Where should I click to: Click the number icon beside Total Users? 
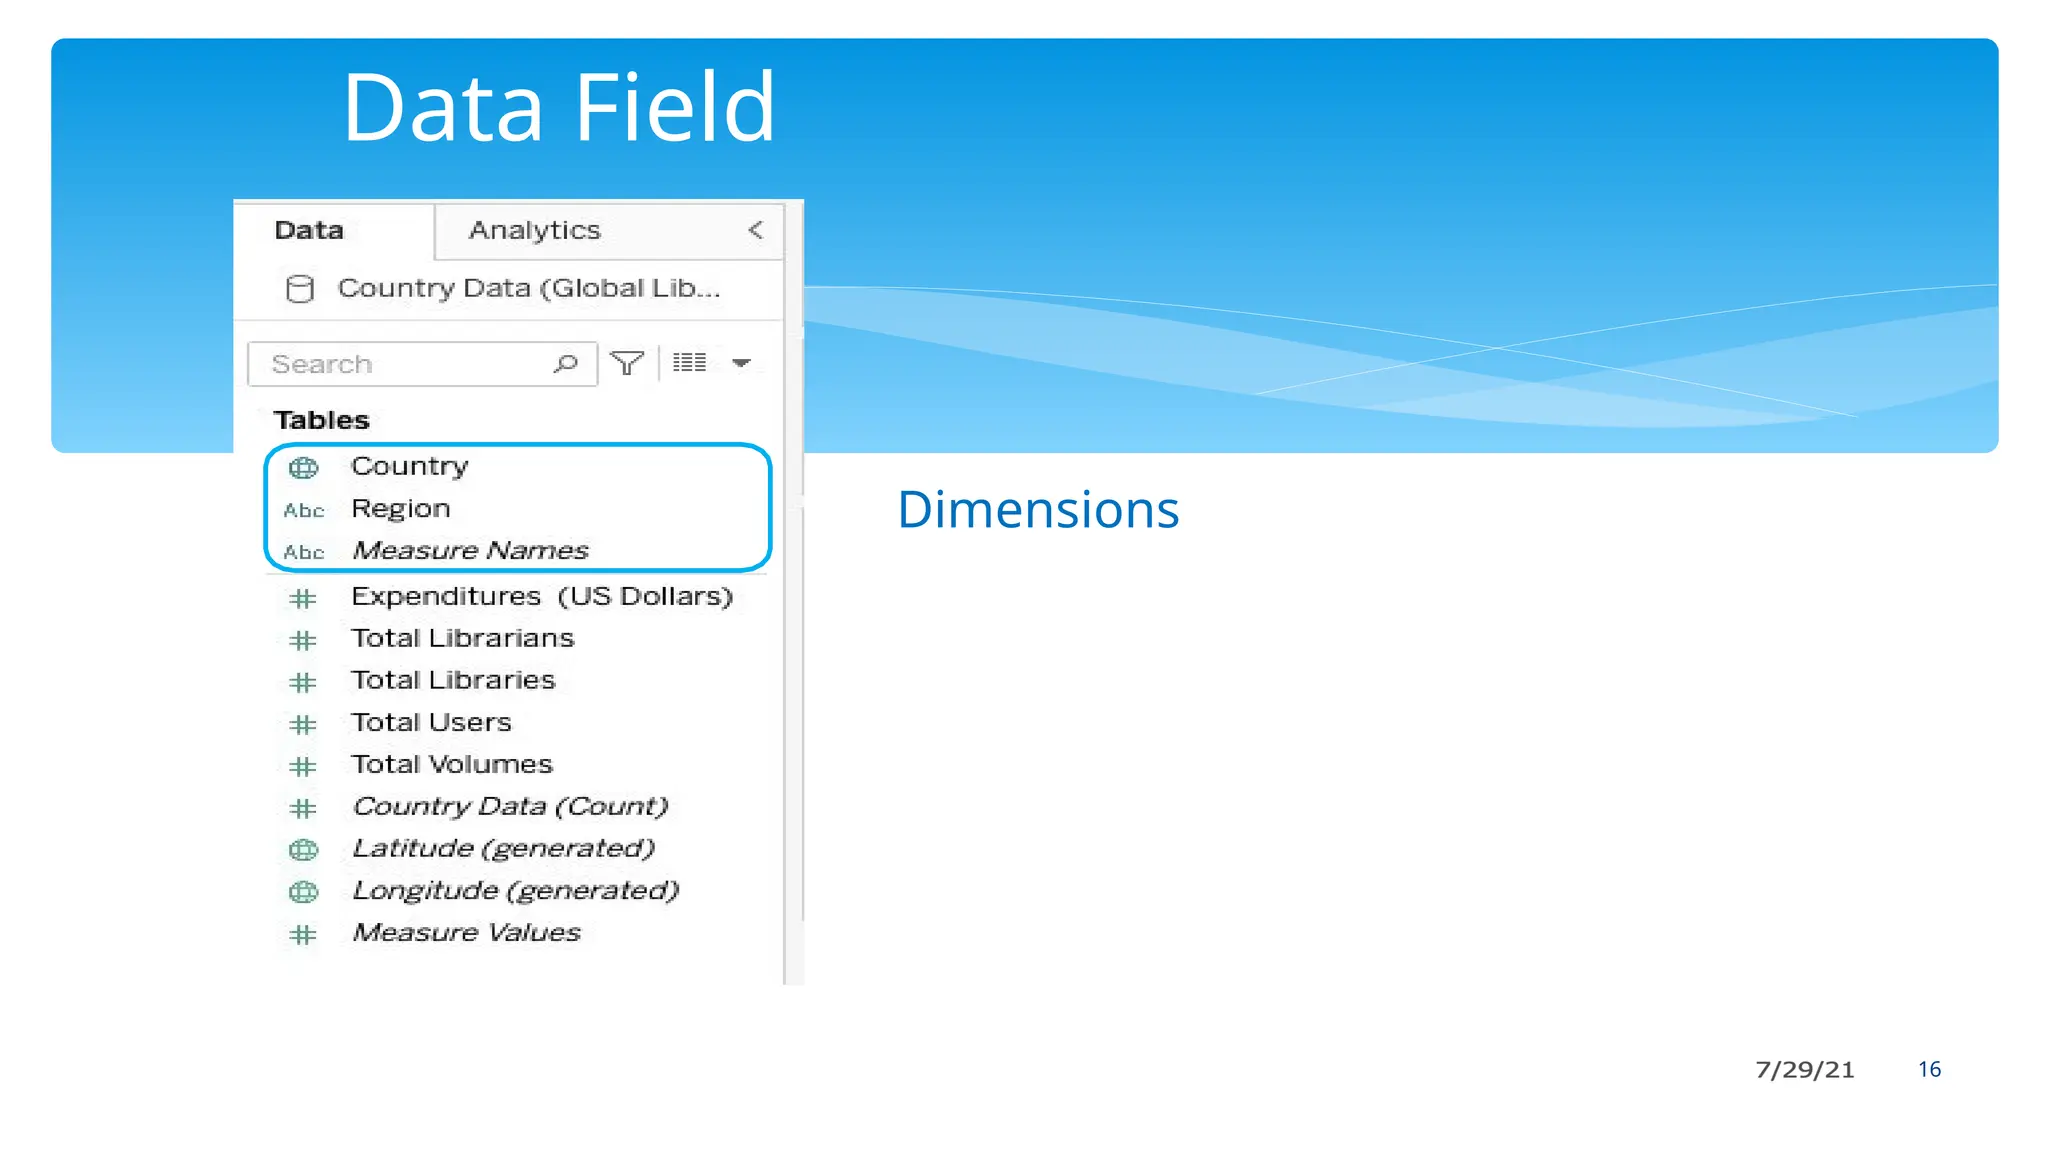coord(303,725)
